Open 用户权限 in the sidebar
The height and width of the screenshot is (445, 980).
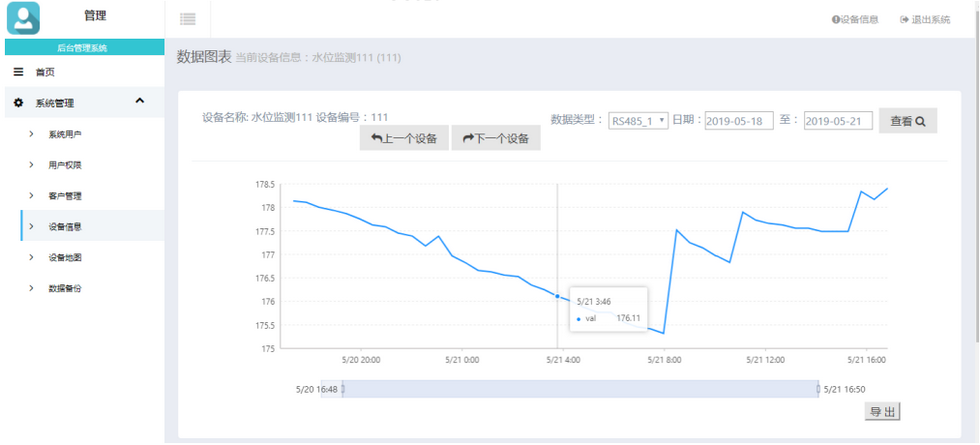(65, 165)
